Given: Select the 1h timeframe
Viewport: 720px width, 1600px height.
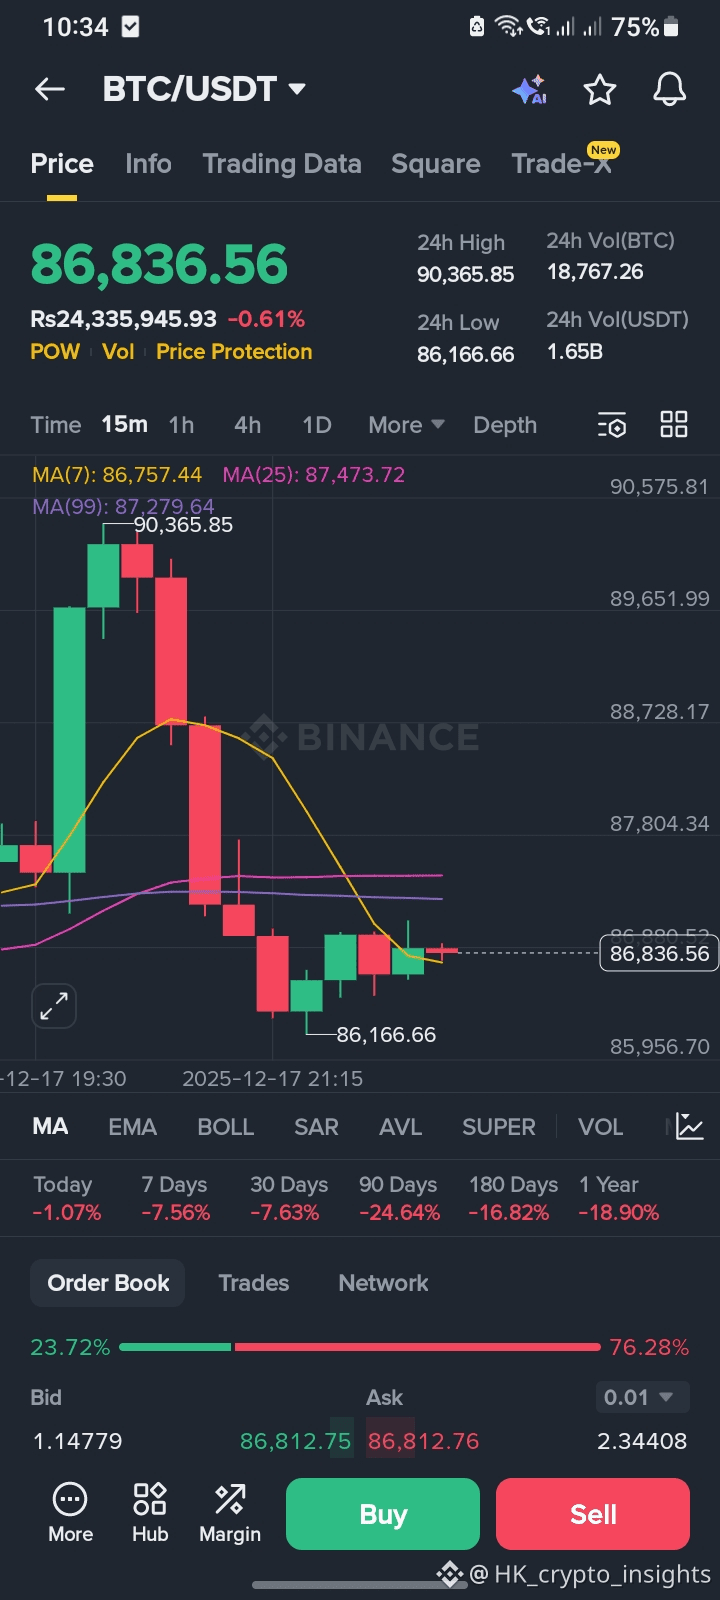Looking at the screenshot, I should click(182, 425).
